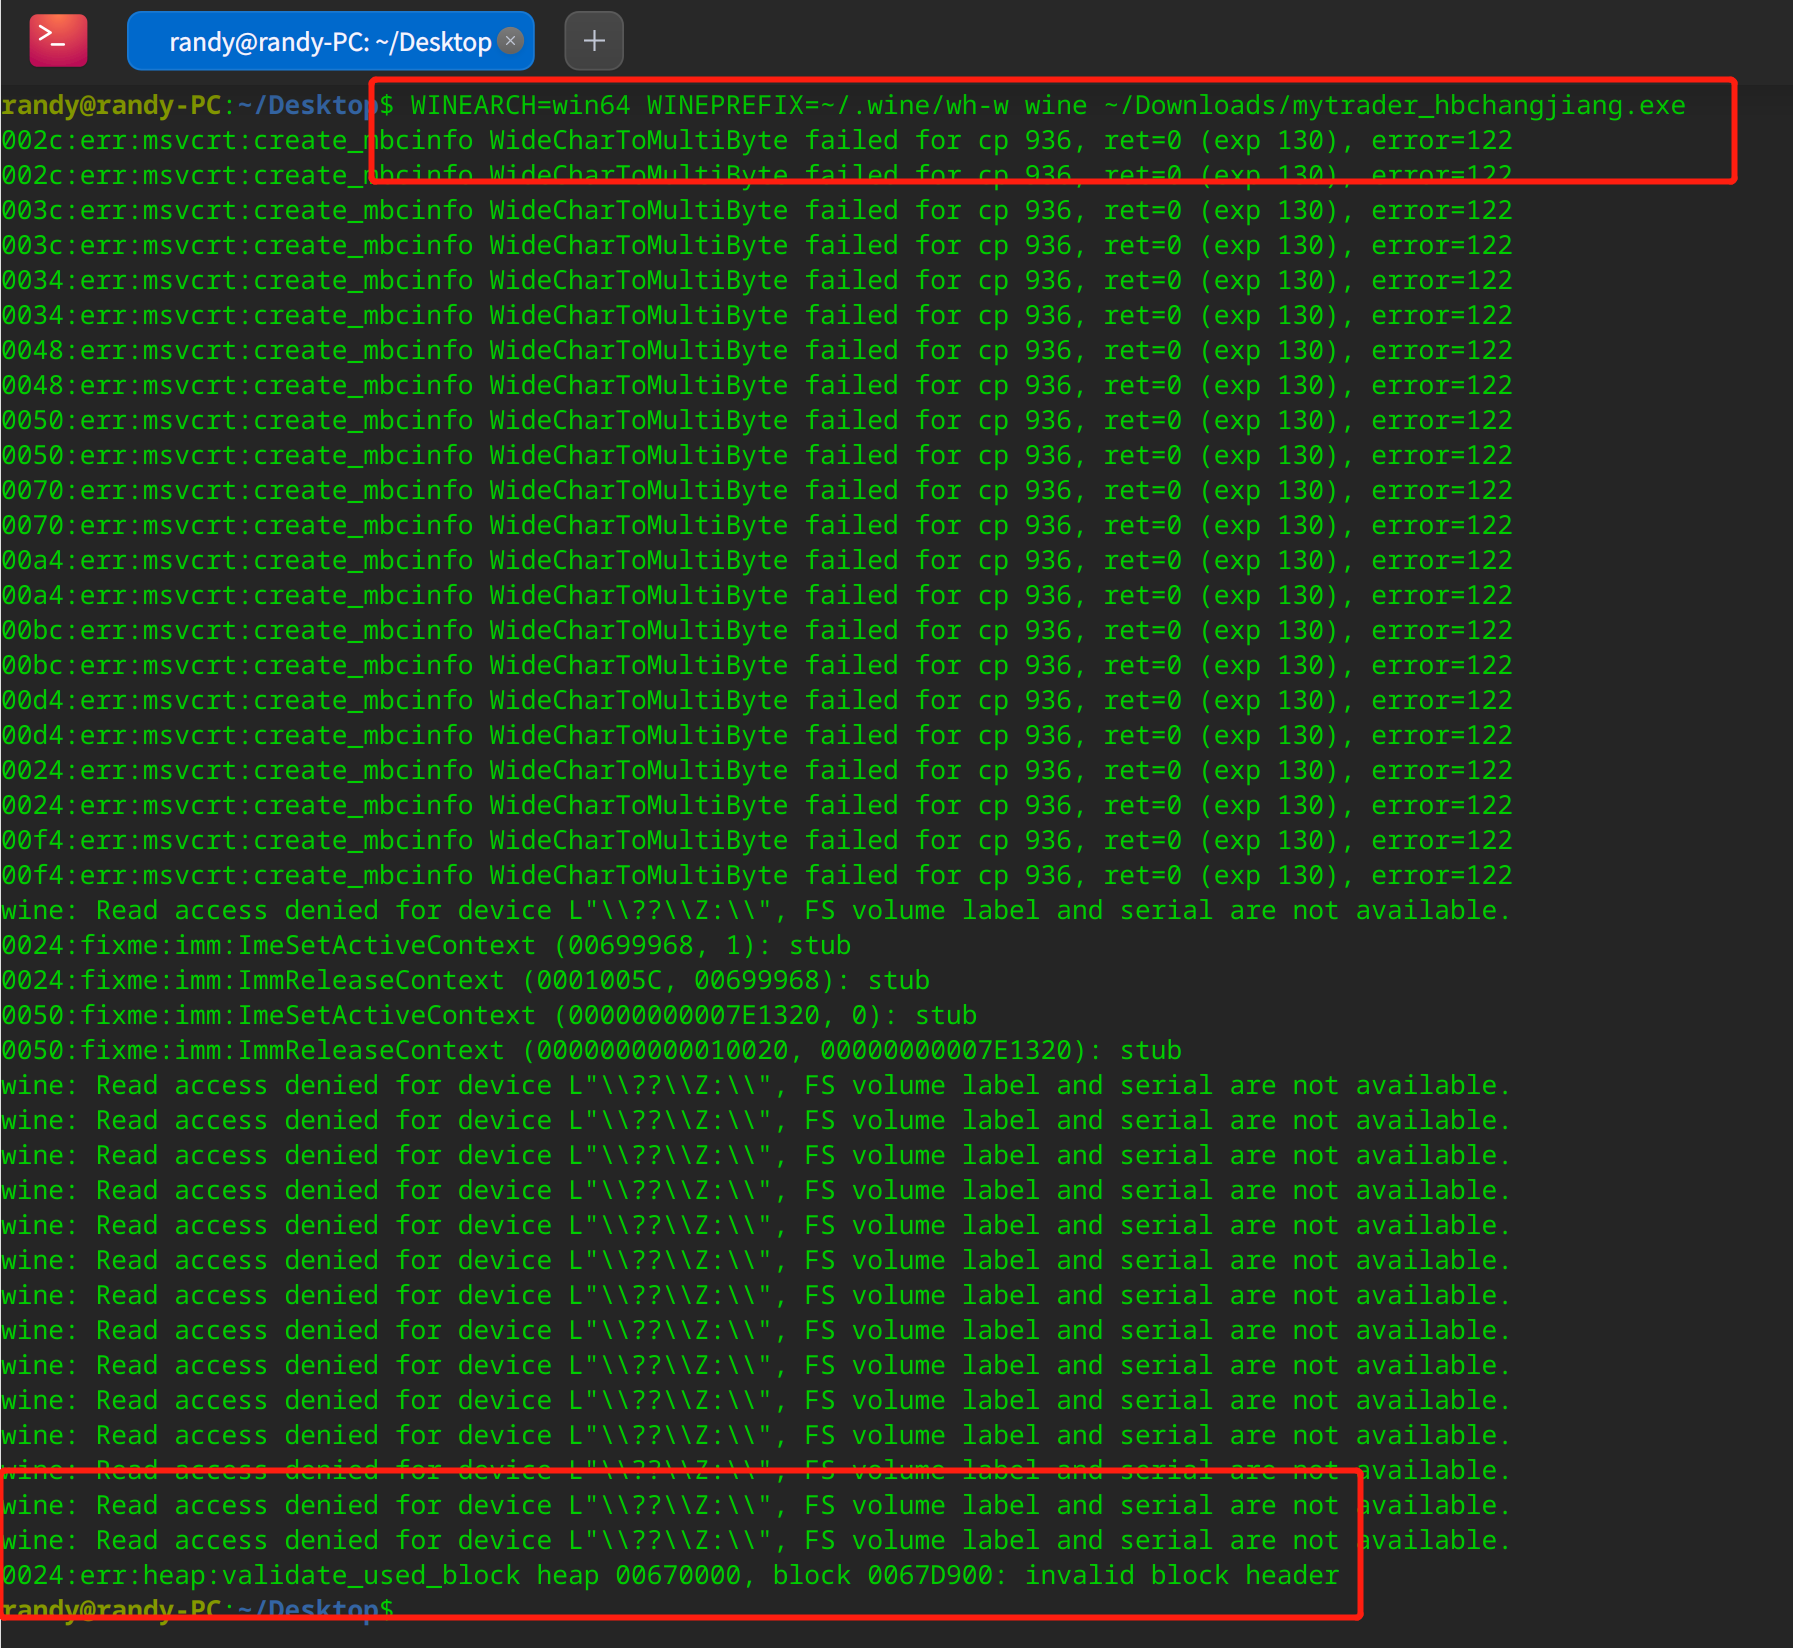Select the randy@randy-PC: ~/Desktop tab

[330, 41]
